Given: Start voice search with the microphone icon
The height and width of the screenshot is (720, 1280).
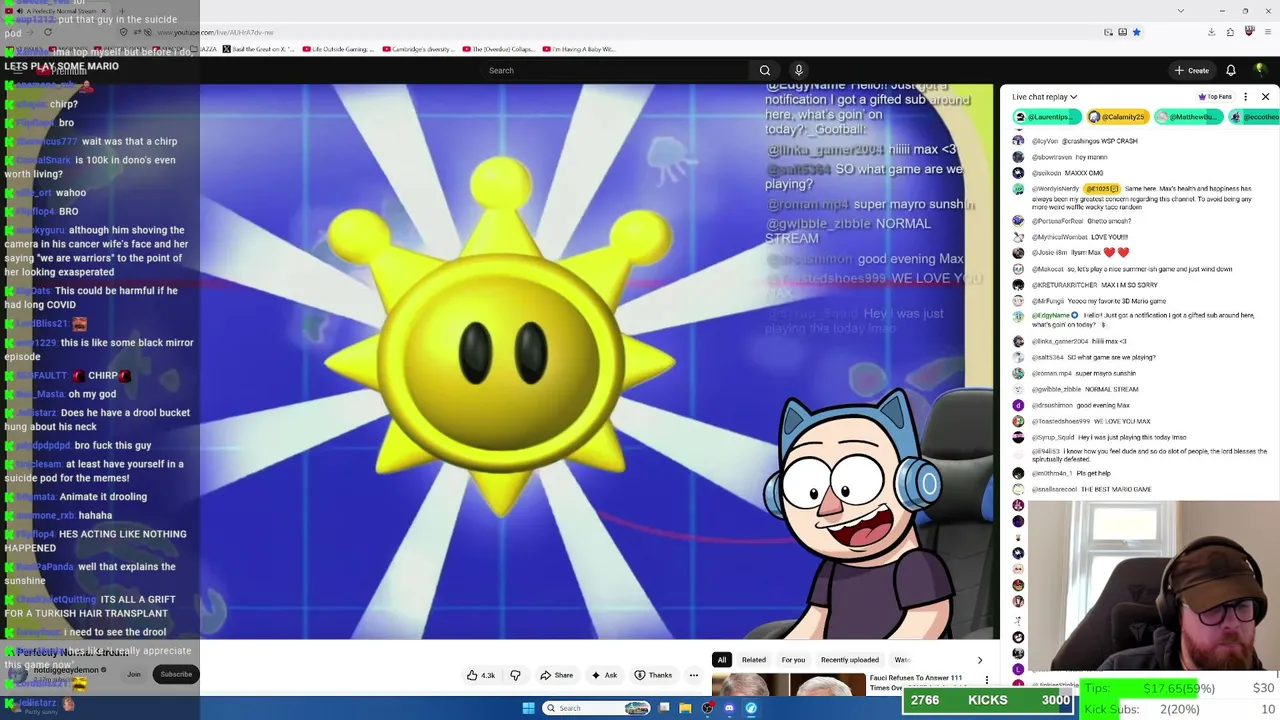Looking at the screenshot, I should coord(798,70).
